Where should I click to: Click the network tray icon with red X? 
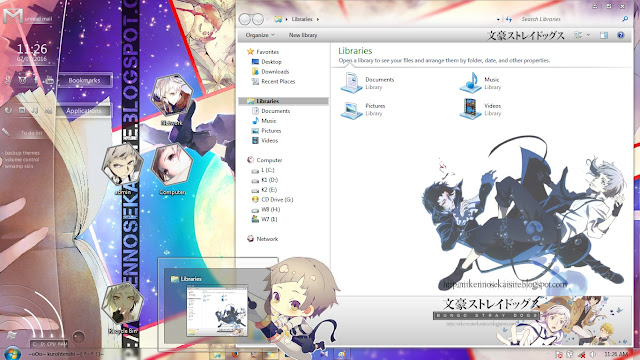pos(582,354)
